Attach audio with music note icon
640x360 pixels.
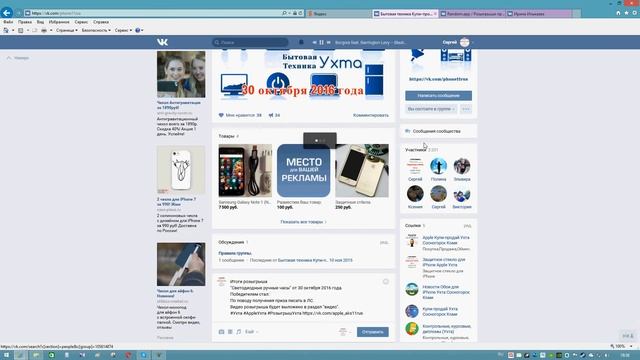coord(239,332)
